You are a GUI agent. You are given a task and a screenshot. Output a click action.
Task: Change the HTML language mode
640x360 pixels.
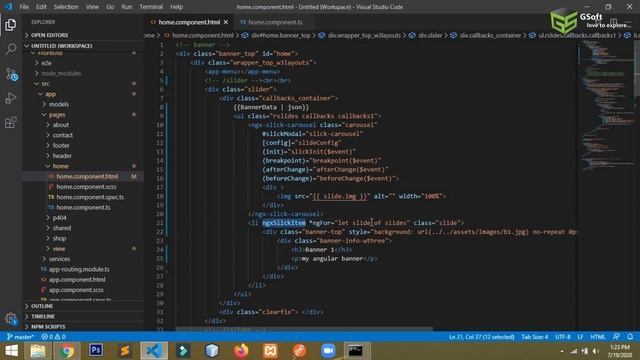point(598,337)
